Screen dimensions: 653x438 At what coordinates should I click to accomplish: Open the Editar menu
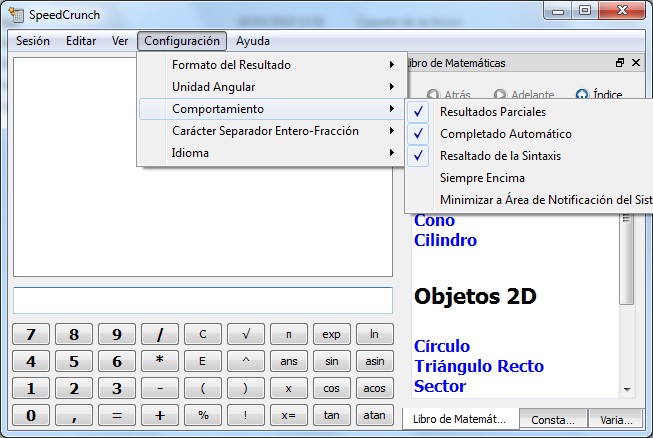pyautogui.click(x=81, y=41)
